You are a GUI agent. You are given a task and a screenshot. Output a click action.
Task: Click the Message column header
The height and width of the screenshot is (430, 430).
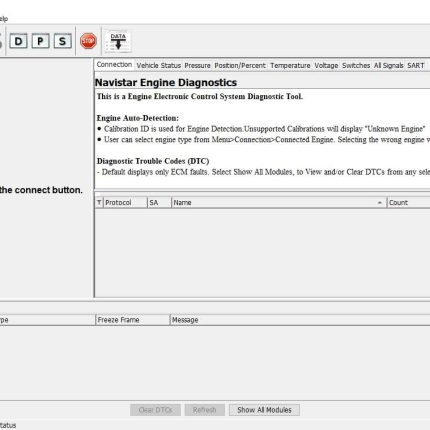coord(300,320)
